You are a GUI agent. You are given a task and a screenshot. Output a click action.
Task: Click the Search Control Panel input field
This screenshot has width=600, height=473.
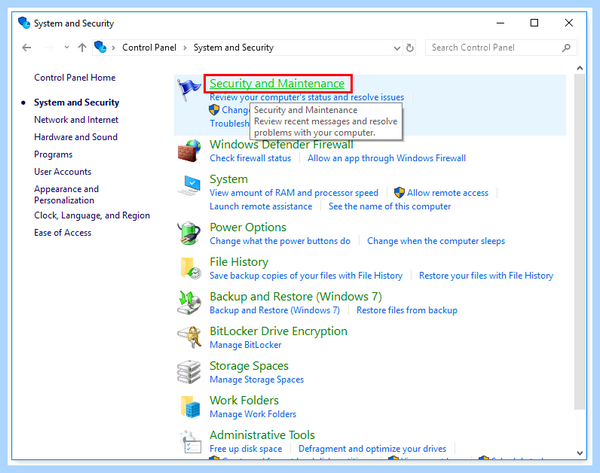(501, 48)
